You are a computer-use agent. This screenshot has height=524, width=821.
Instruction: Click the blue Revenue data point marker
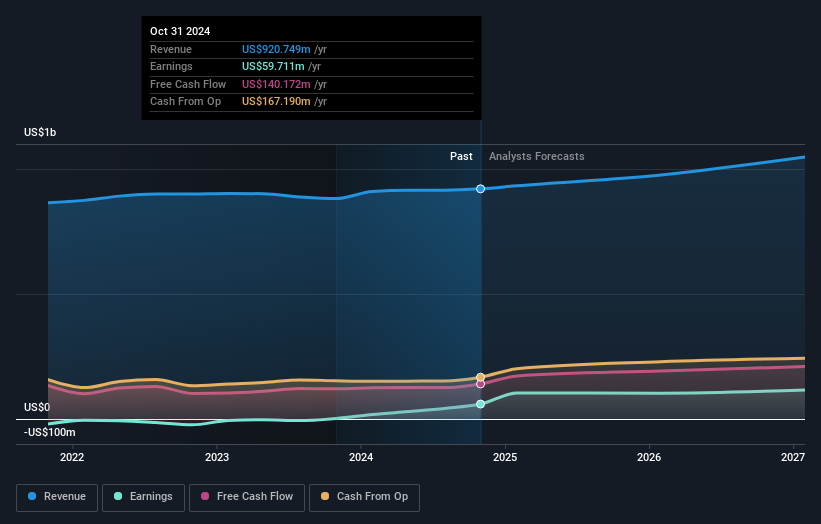pyautogui.click(x=480, y=188)
